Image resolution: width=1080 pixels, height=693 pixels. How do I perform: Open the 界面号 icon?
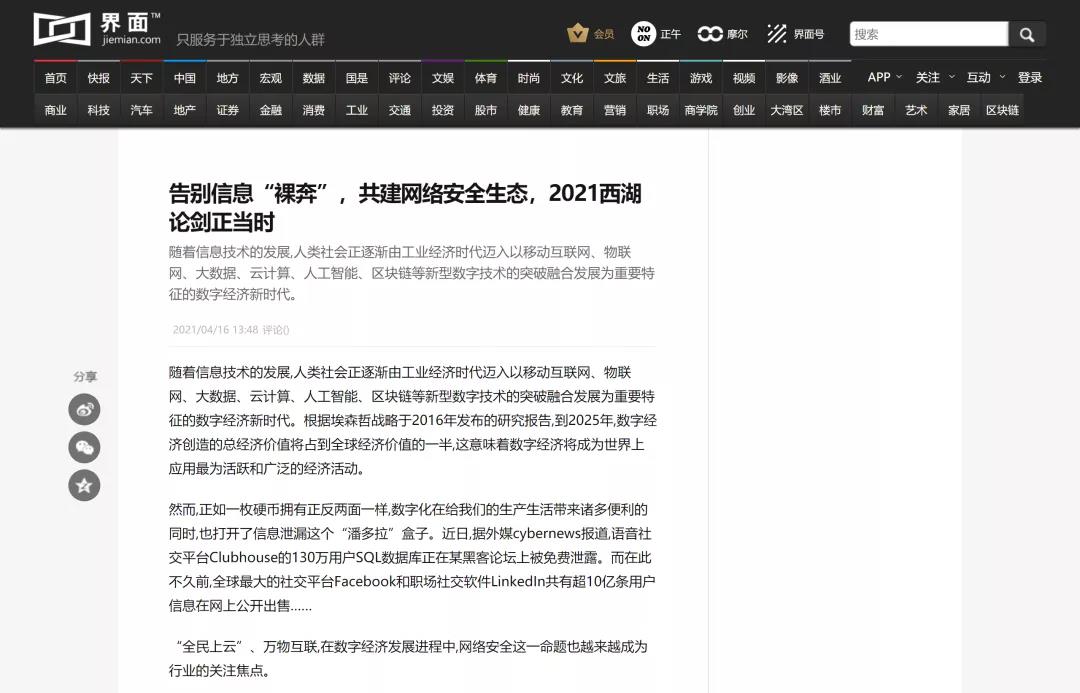(x=777, y=34)
